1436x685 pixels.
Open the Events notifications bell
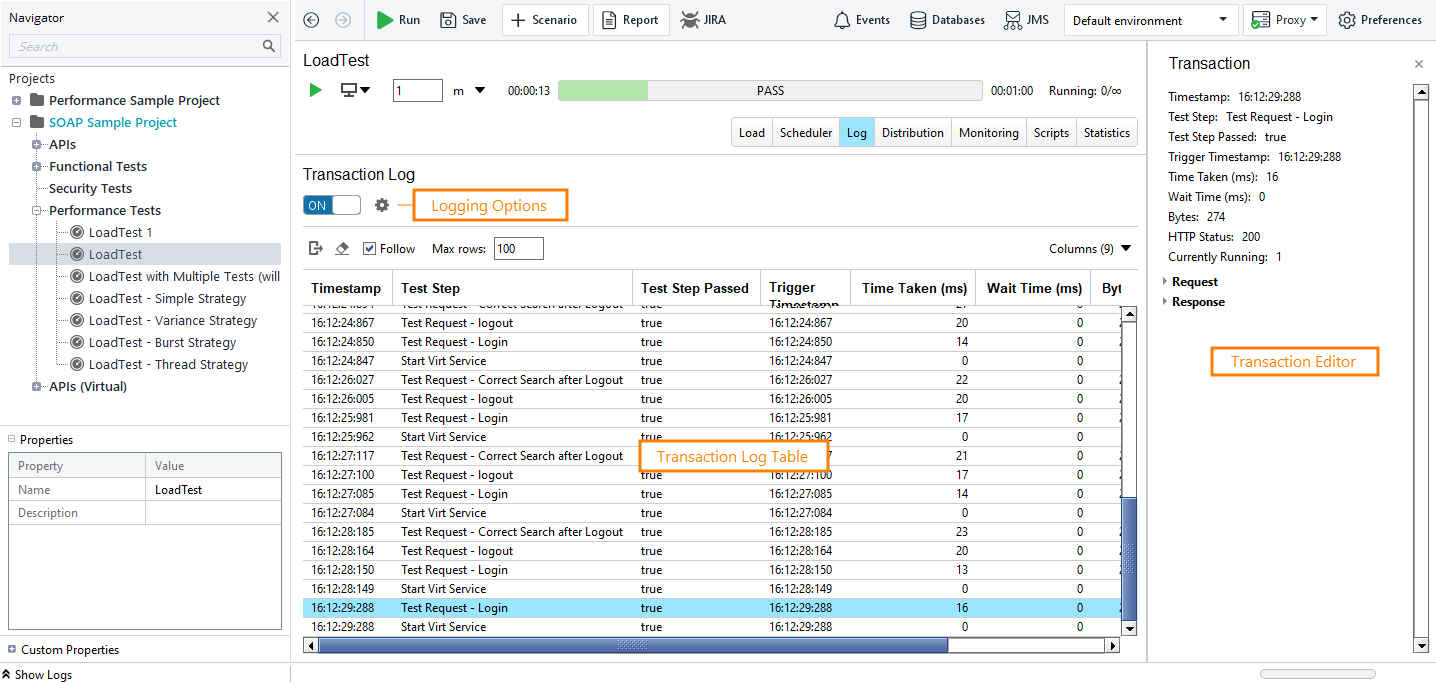point(861,19)
